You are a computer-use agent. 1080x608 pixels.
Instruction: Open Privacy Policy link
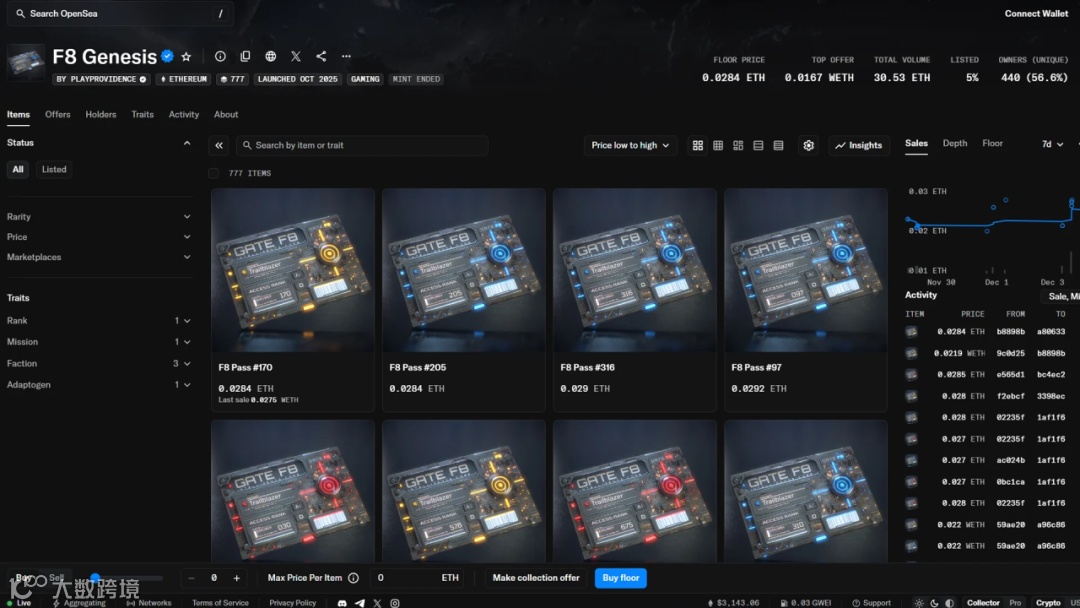293,602
